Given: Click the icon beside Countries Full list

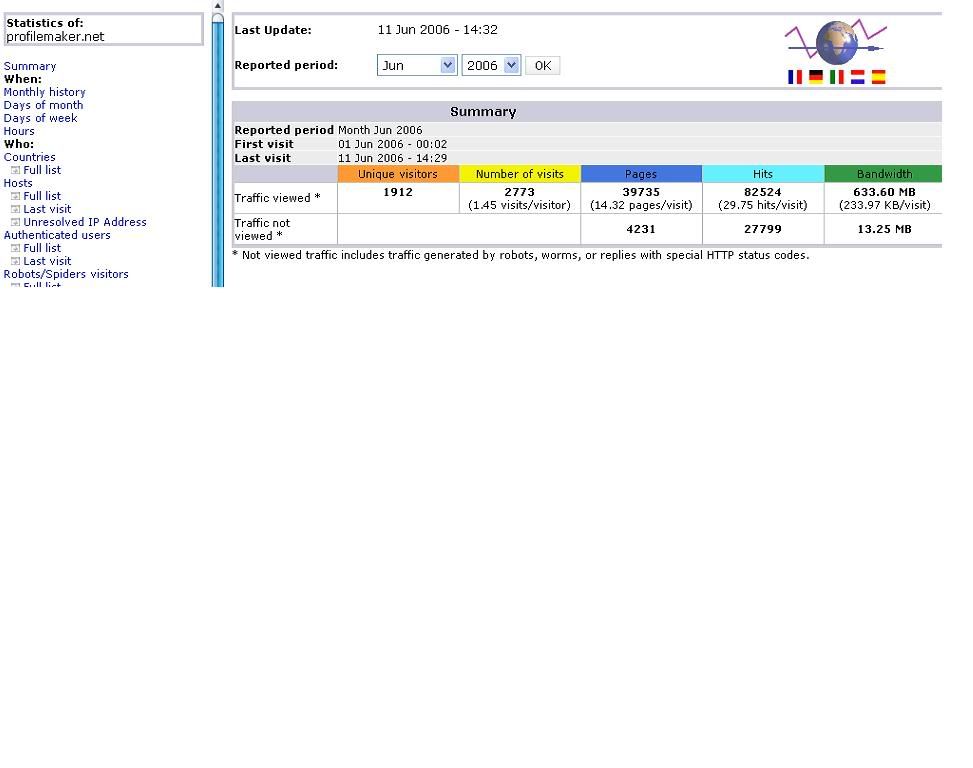Looking at the screenshot, I should [x=16, y=170].
